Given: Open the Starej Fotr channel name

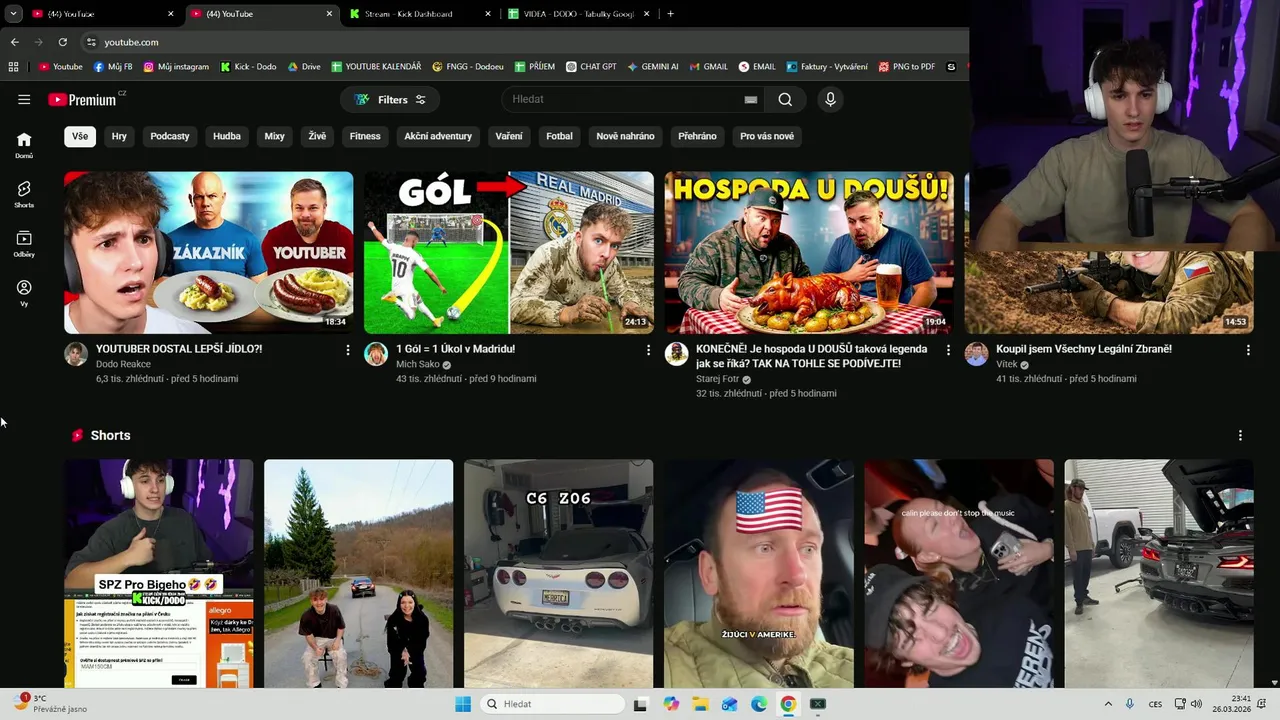Looking at the screenshot, I should tap(717, 379).
